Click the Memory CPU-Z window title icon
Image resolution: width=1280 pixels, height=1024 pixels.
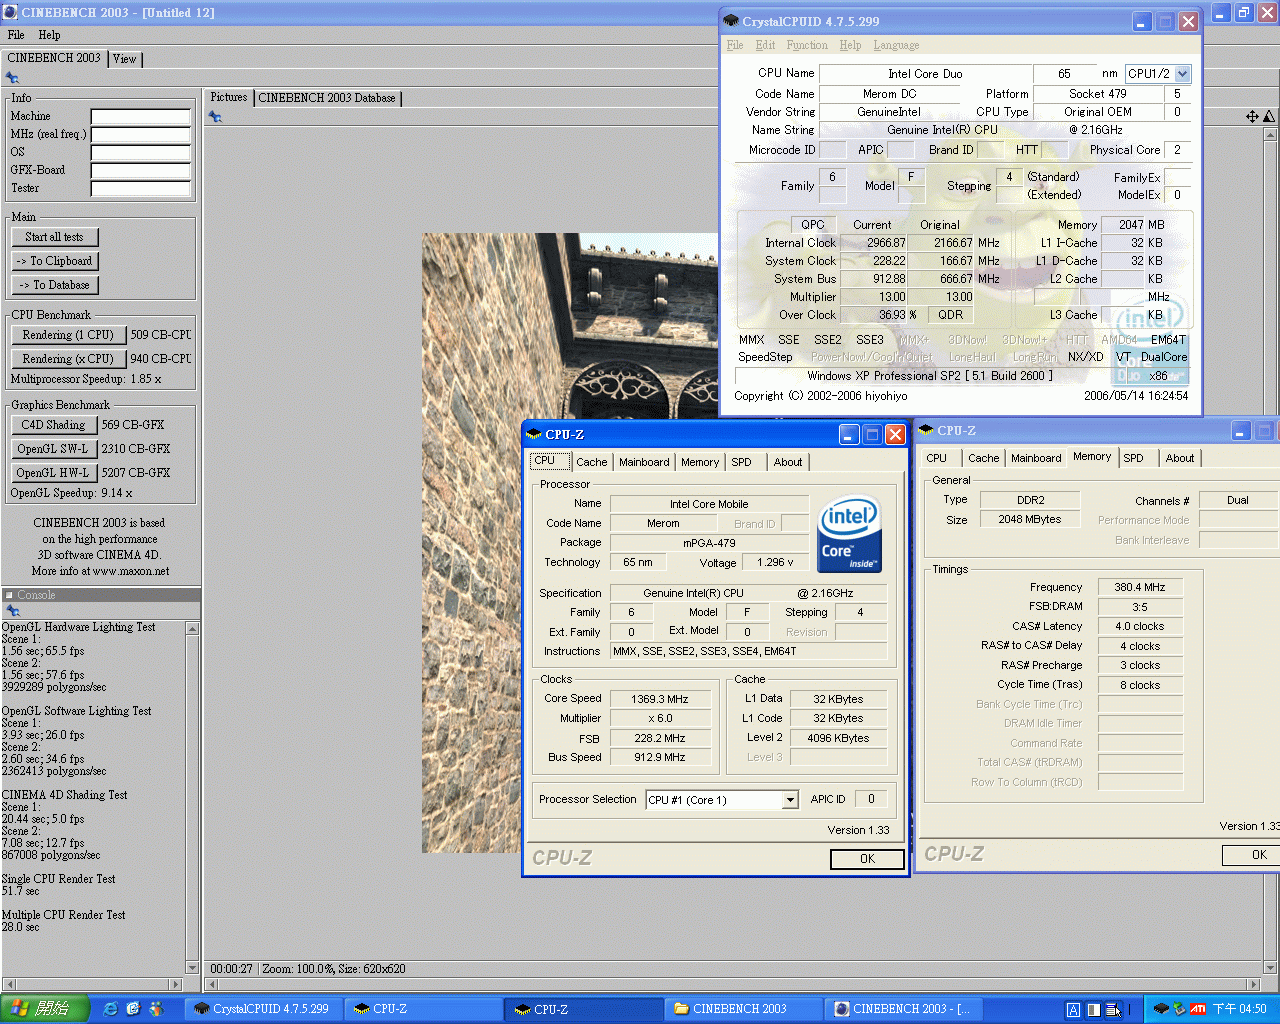(926, 430)
